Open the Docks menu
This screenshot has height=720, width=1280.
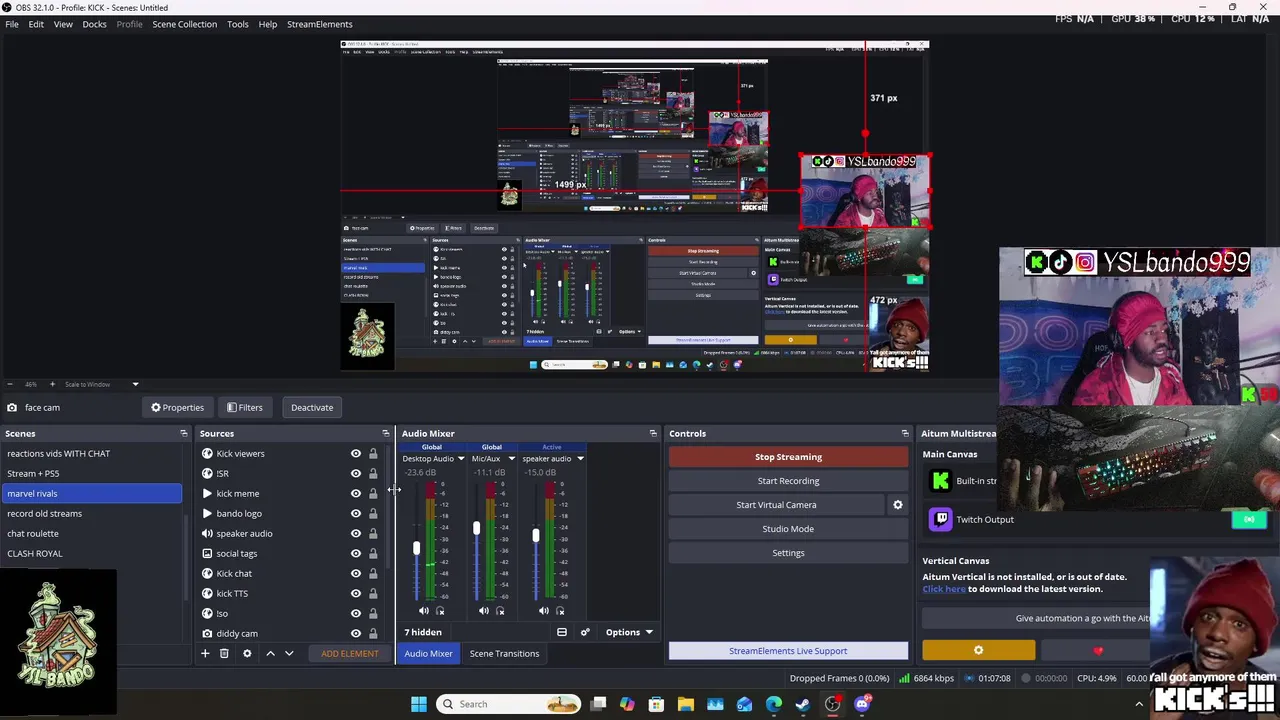coord(94,24)
